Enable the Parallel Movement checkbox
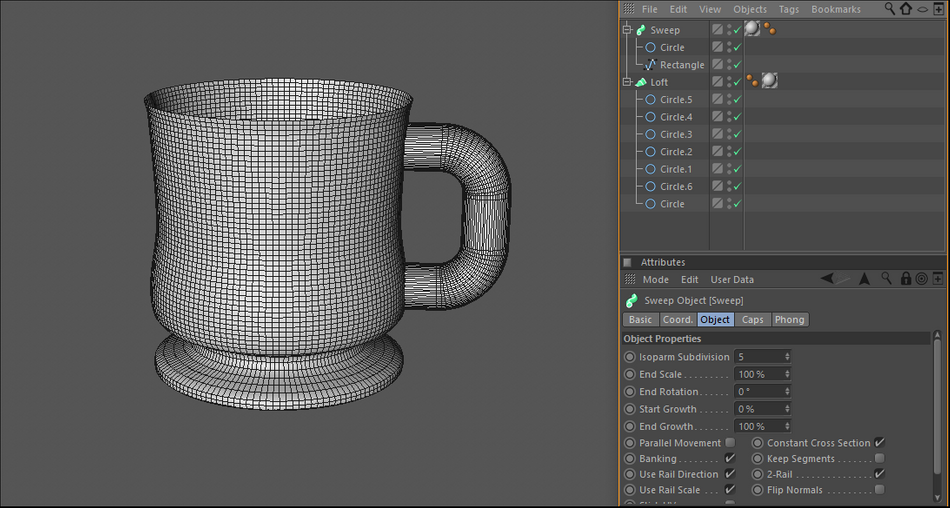Screen dimensions: 950x508 [730, 443]
